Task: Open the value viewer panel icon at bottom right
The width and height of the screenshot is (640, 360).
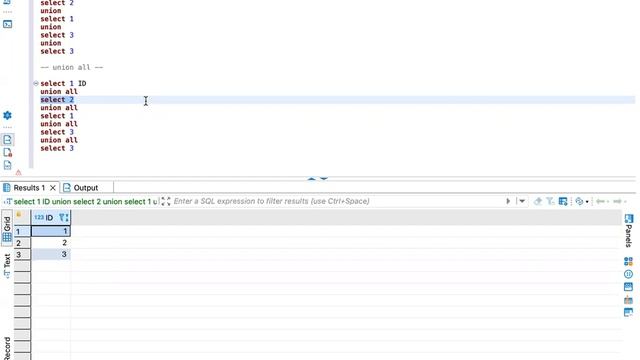Action: click(628, 313)
